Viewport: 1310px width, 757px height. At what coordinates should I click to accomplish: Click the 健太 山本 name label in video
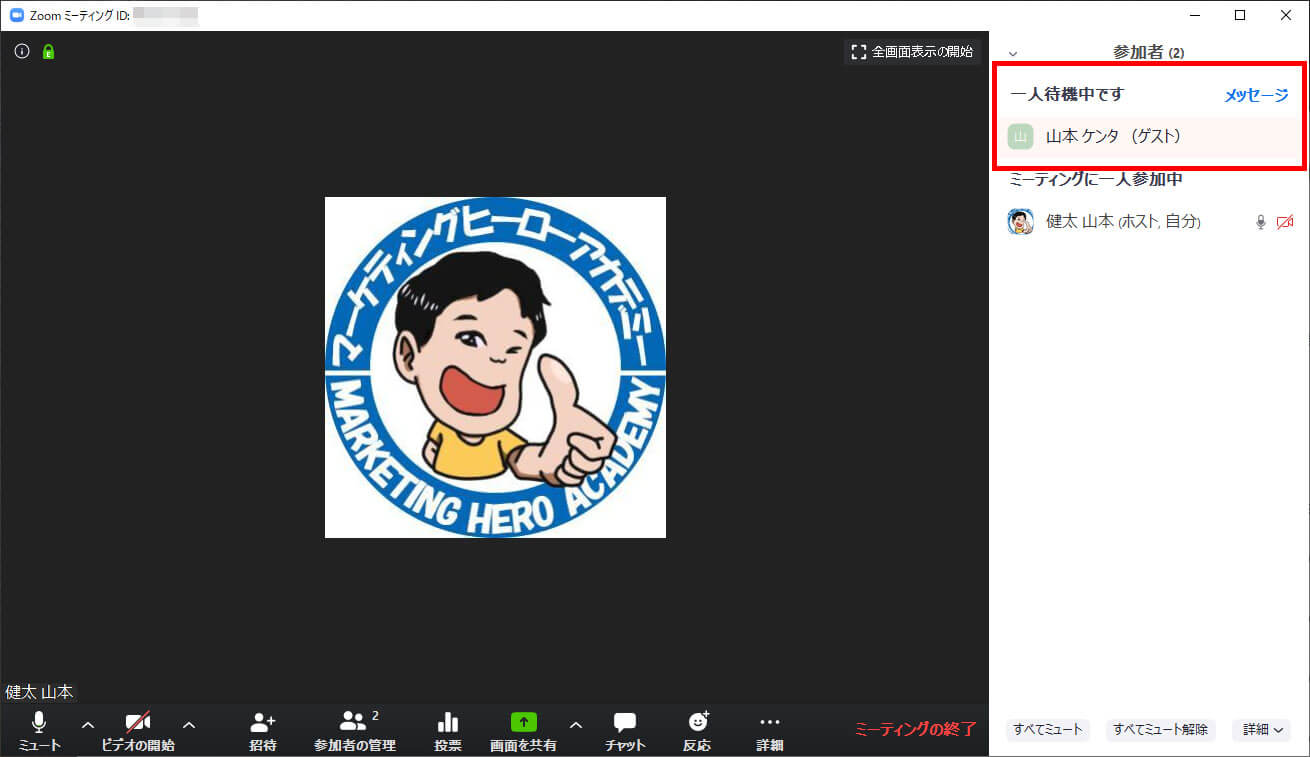[x=39, y=692]
